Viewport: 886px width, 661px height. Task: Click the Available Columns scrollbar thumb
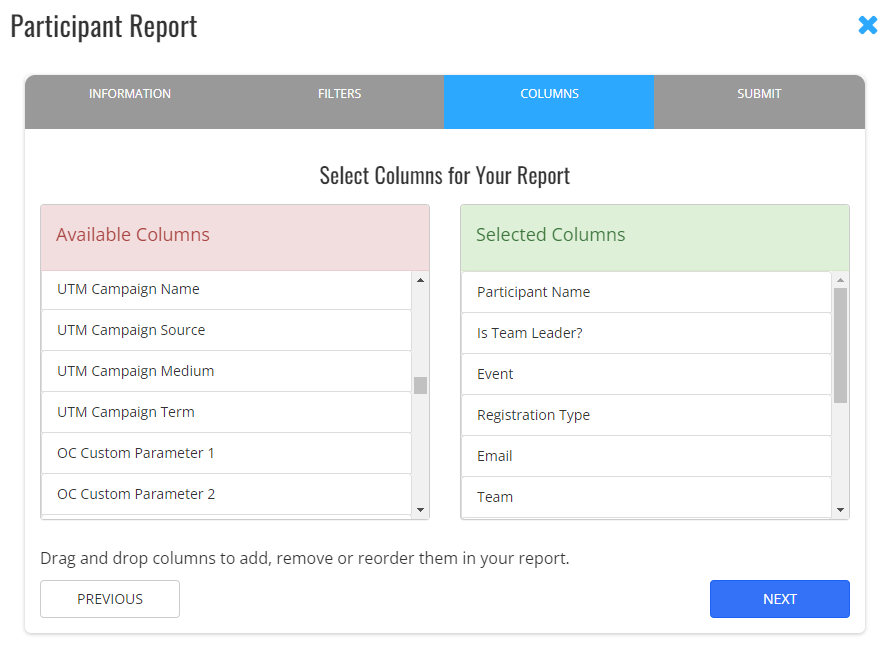[x=421, y=385]
